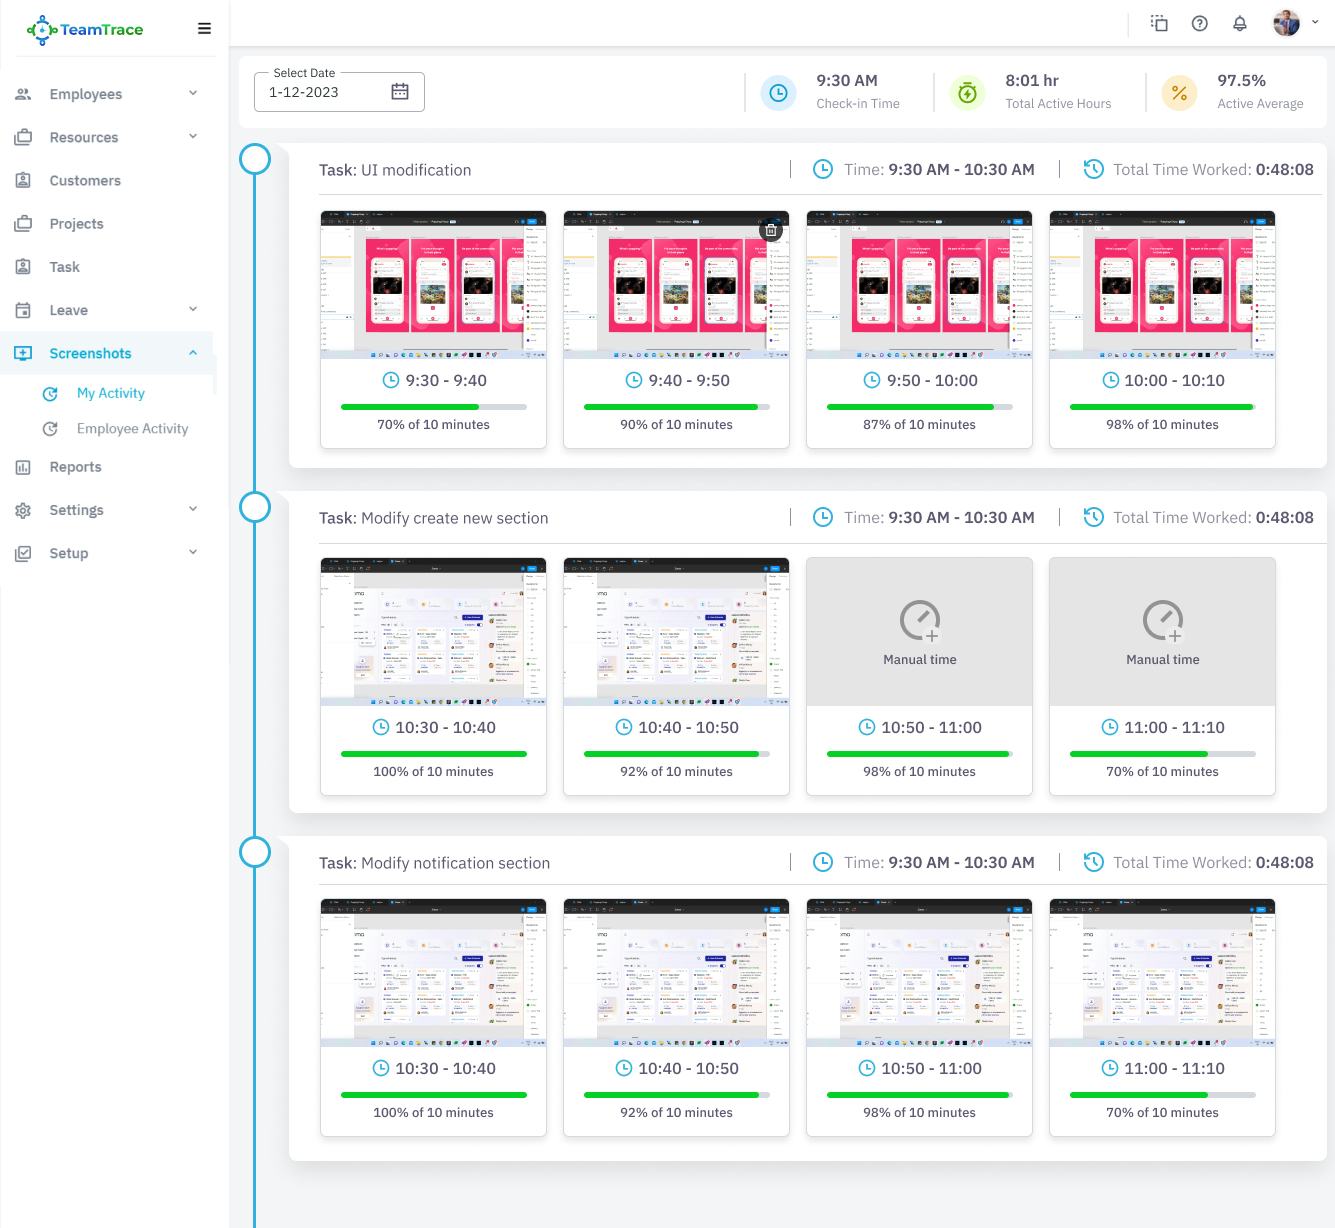Image resolution: width=1335 pixels, height=1228 pixels.
Task: Click the Total Active Hours stopwatch icon
Action: point(967,92)
